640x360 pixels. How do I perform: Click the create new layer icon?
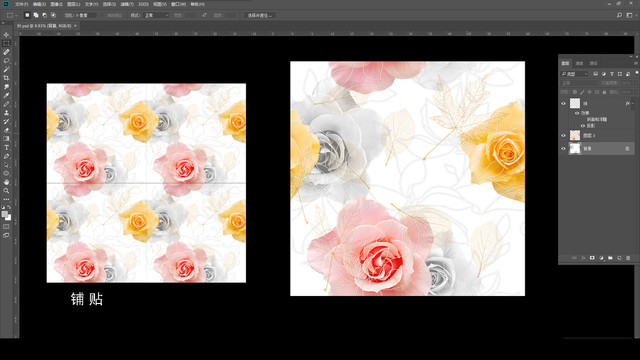(x=619, y=258)
